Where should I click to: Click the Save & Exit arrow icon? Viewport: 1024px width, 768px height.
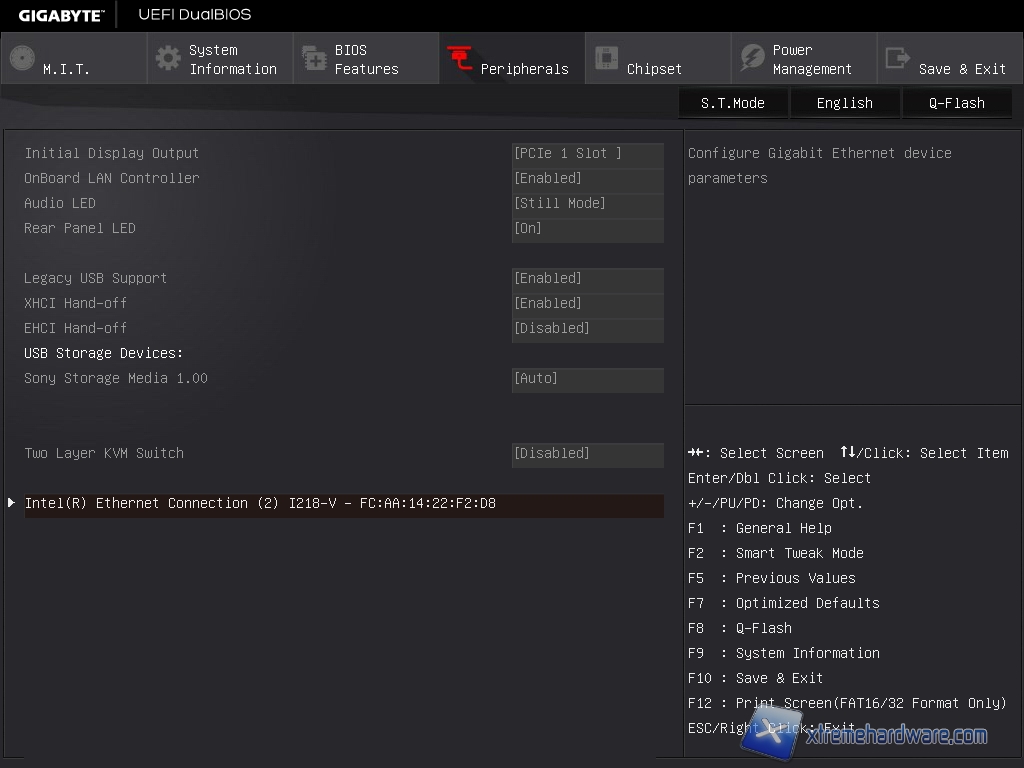click(898, 58)
